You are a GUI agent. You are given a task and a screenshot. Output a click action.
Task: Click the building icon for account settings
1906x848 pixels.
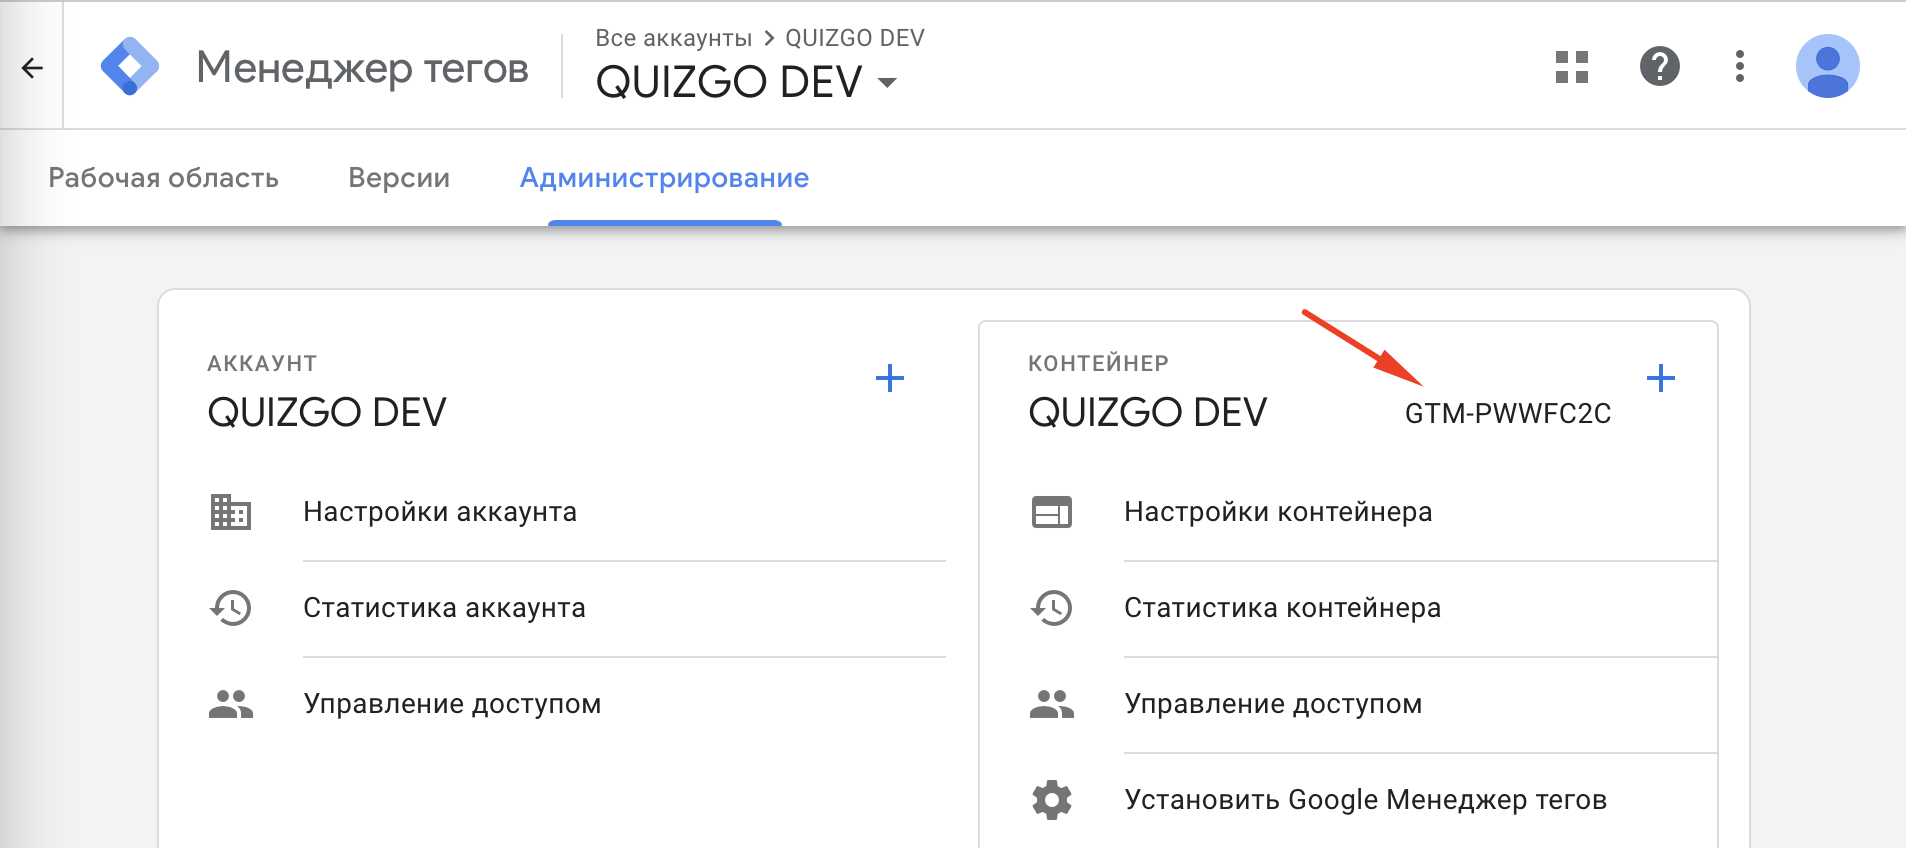[231, 512]
